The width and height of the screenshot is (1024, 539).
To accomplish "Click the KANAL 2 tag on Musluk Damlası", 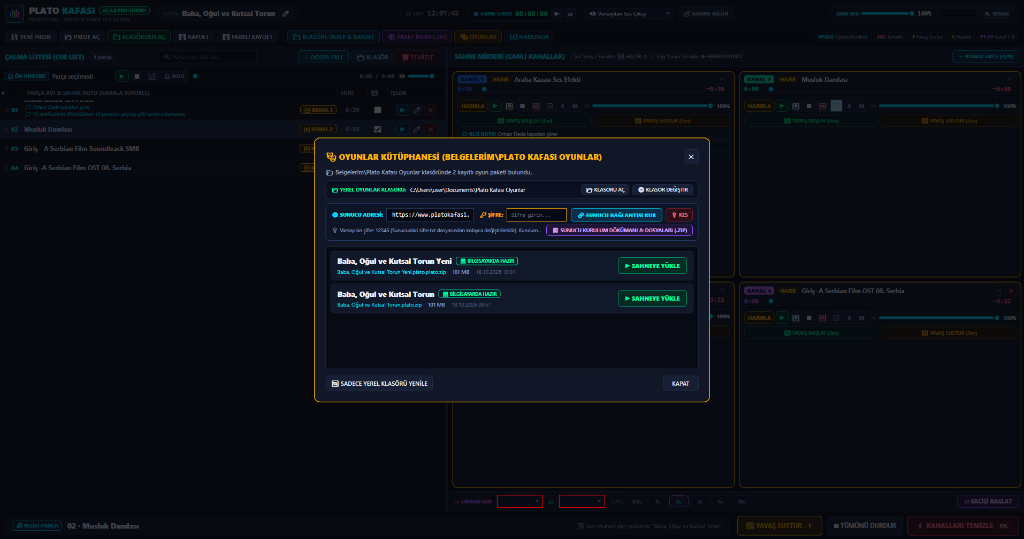I will pos(319,129).
